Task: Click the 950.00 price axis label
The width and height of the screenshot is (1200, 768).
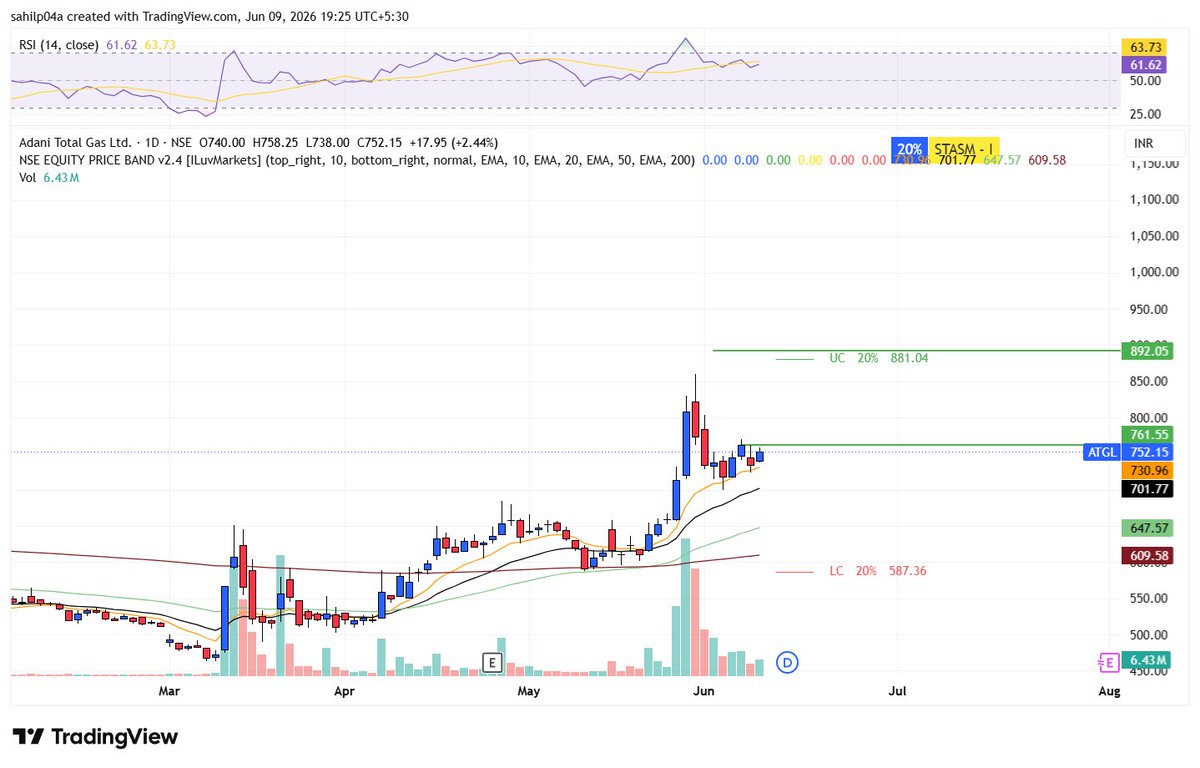Action: [x=1150, y=309]
